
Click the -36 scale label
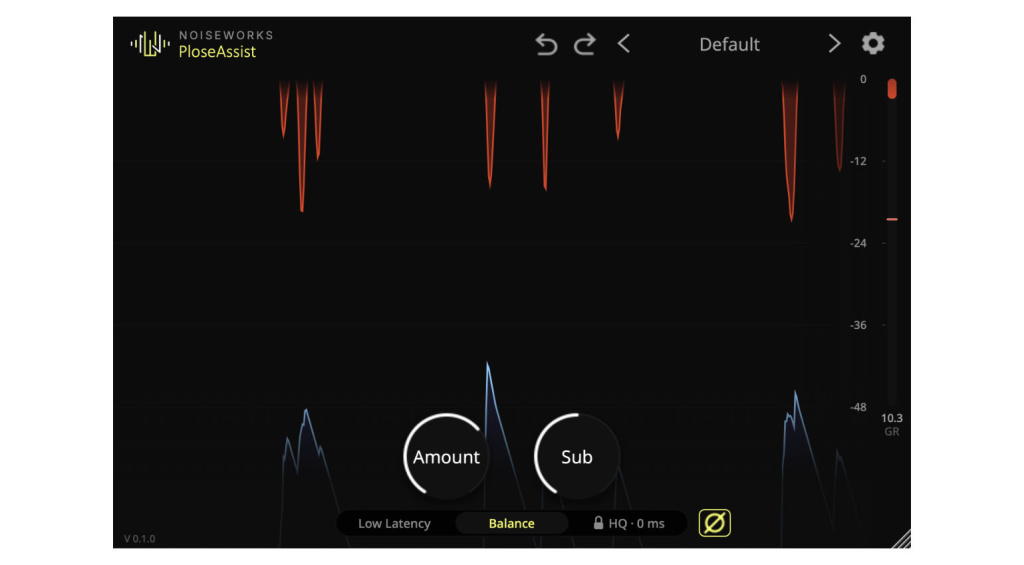(x=858, y=325)
